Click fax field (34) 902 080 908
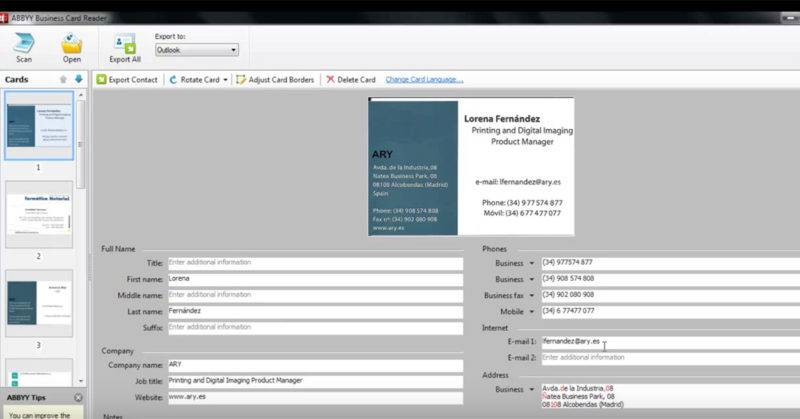 click(x=670, y=295)
